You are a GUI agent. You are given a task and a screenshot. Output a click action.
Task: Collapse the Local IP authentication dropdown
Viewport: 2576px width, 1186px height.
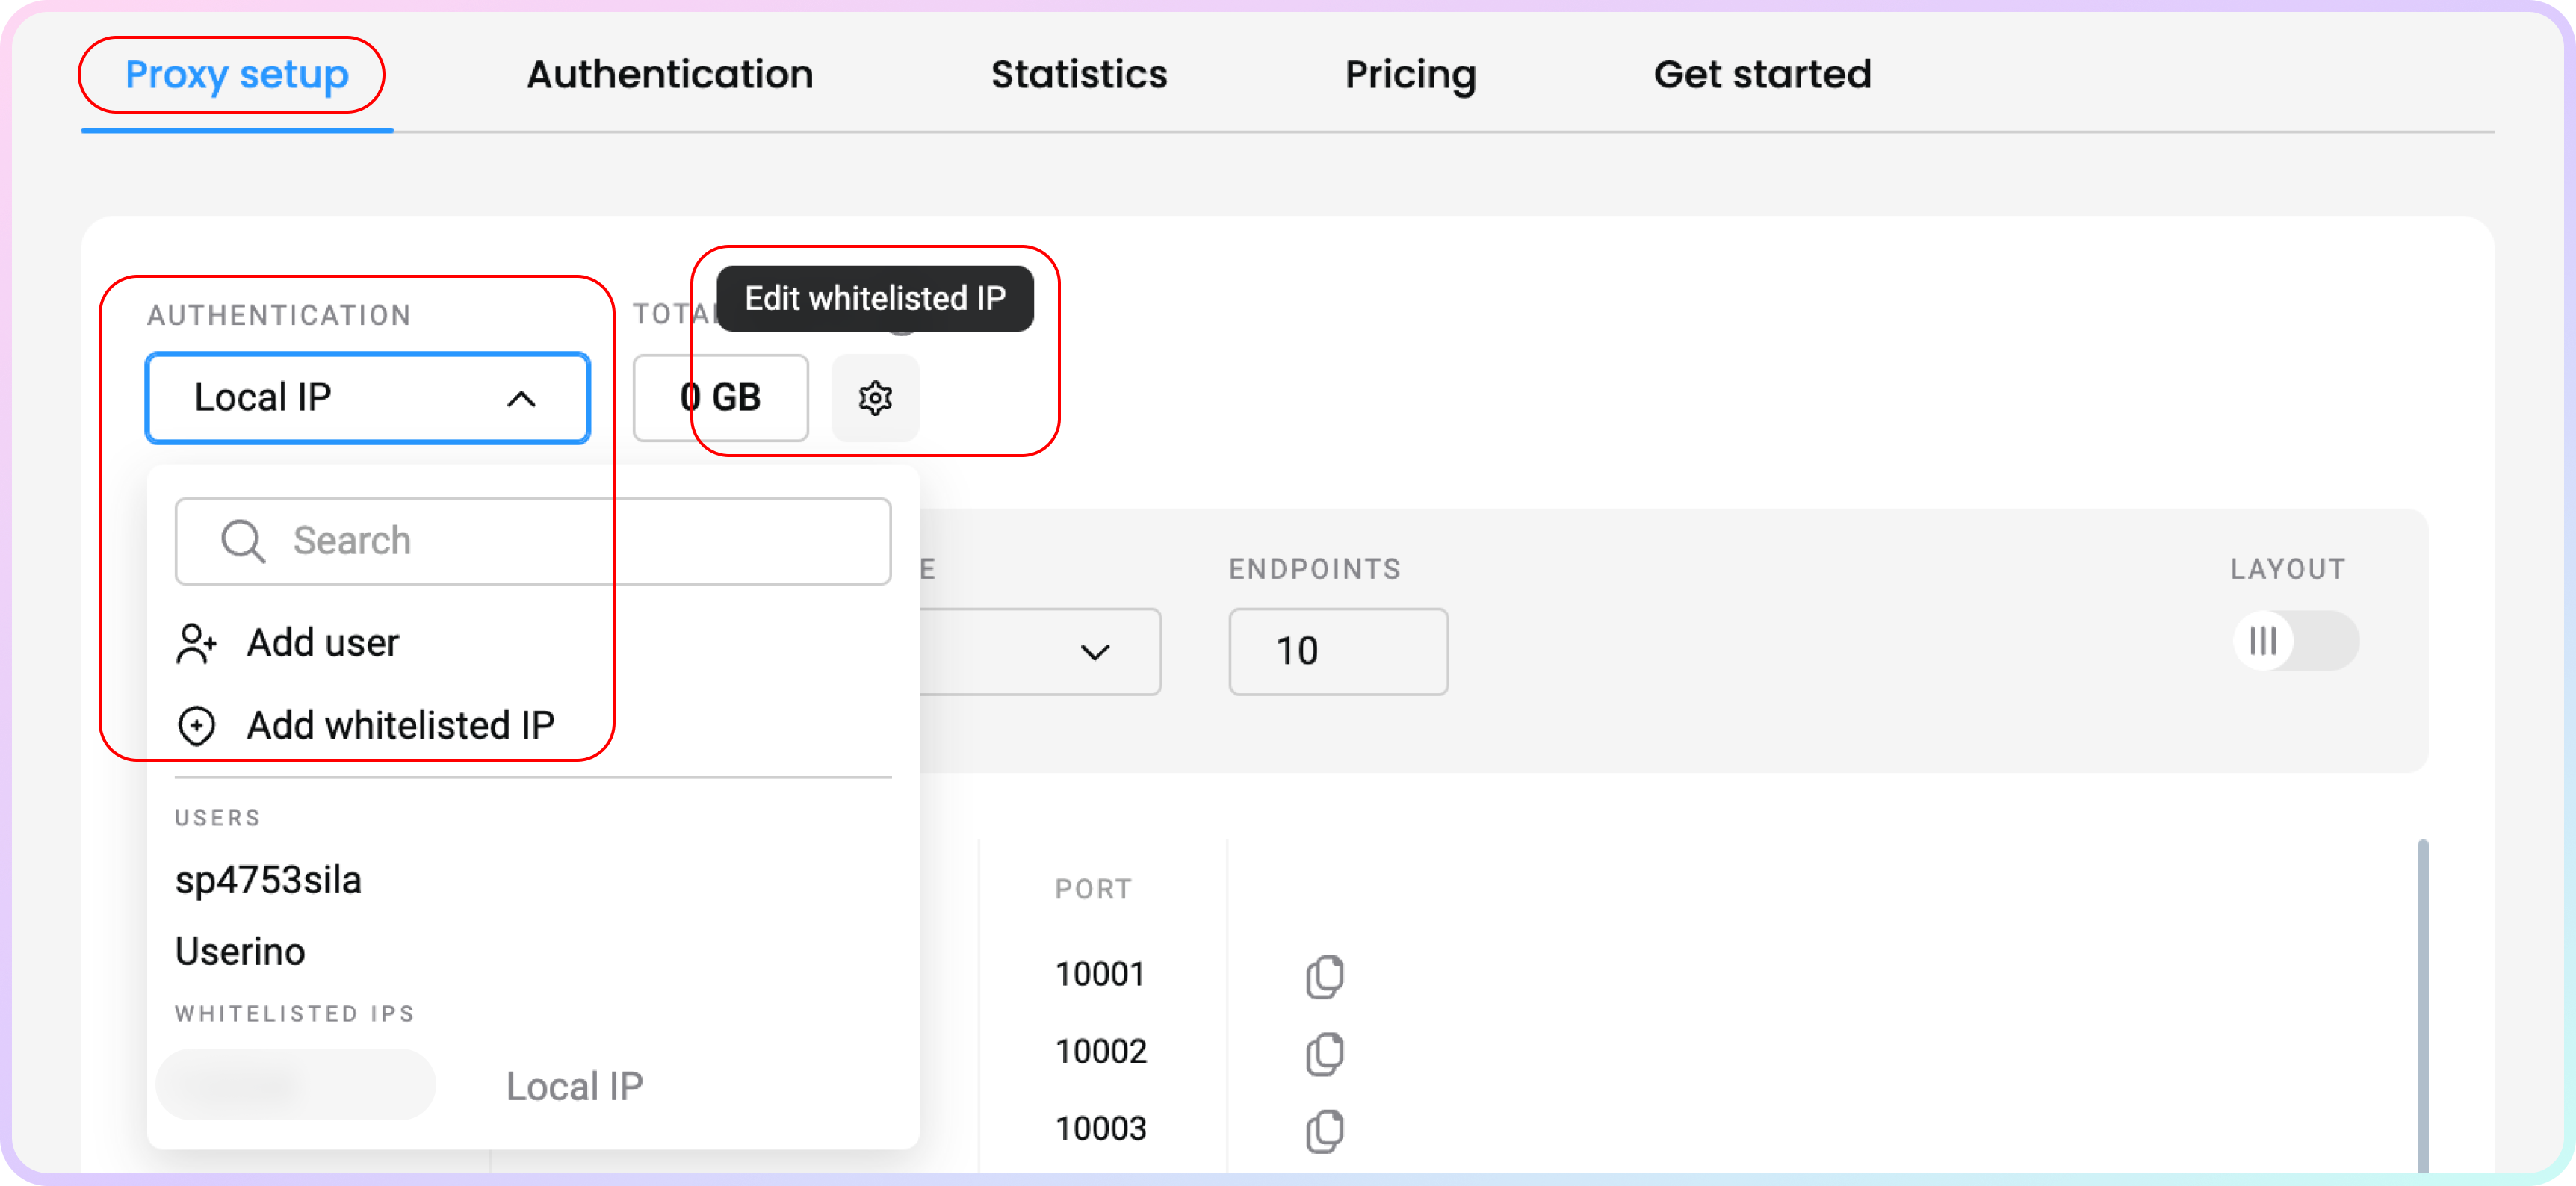point(367,398)
